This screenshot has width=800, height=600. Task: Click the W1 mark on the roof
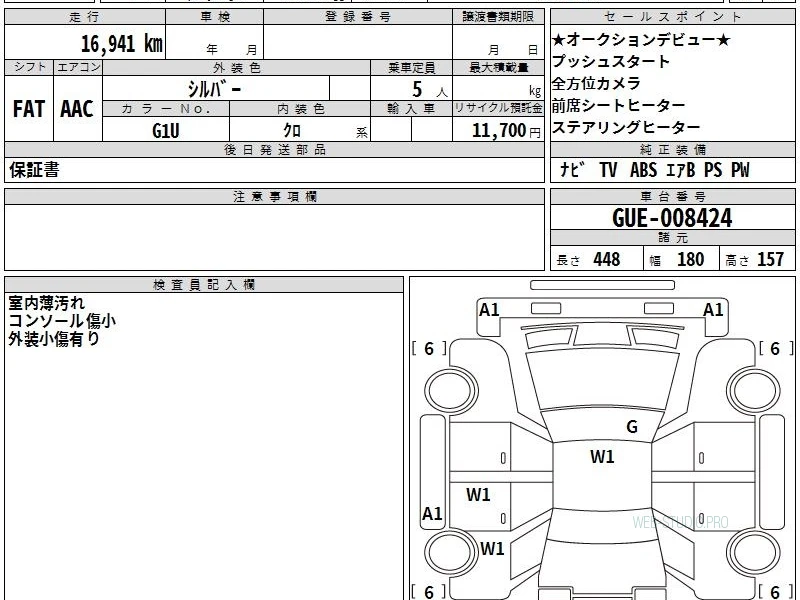tap(602, 457)
